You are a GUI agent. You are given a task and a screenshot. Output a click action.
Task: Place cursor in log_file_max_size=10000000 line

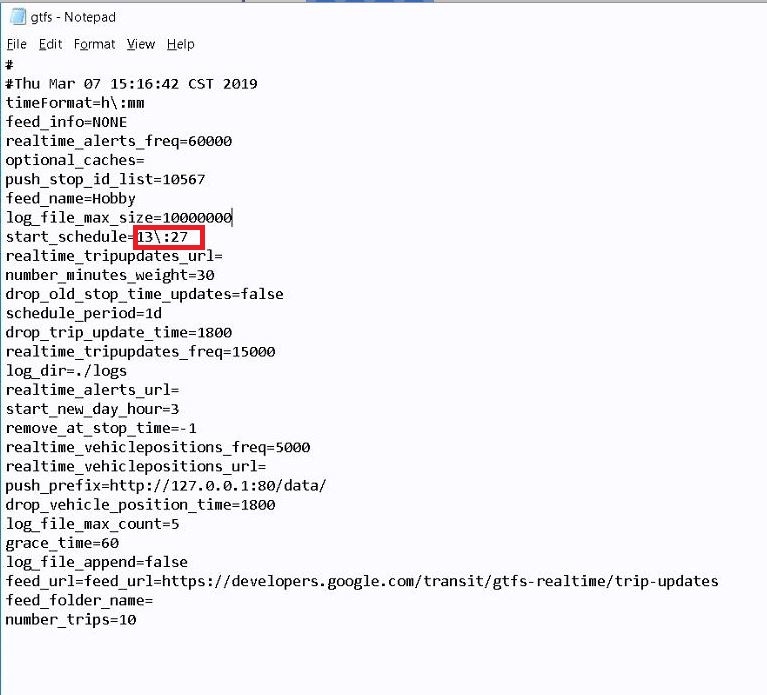(x=118, y=218)
